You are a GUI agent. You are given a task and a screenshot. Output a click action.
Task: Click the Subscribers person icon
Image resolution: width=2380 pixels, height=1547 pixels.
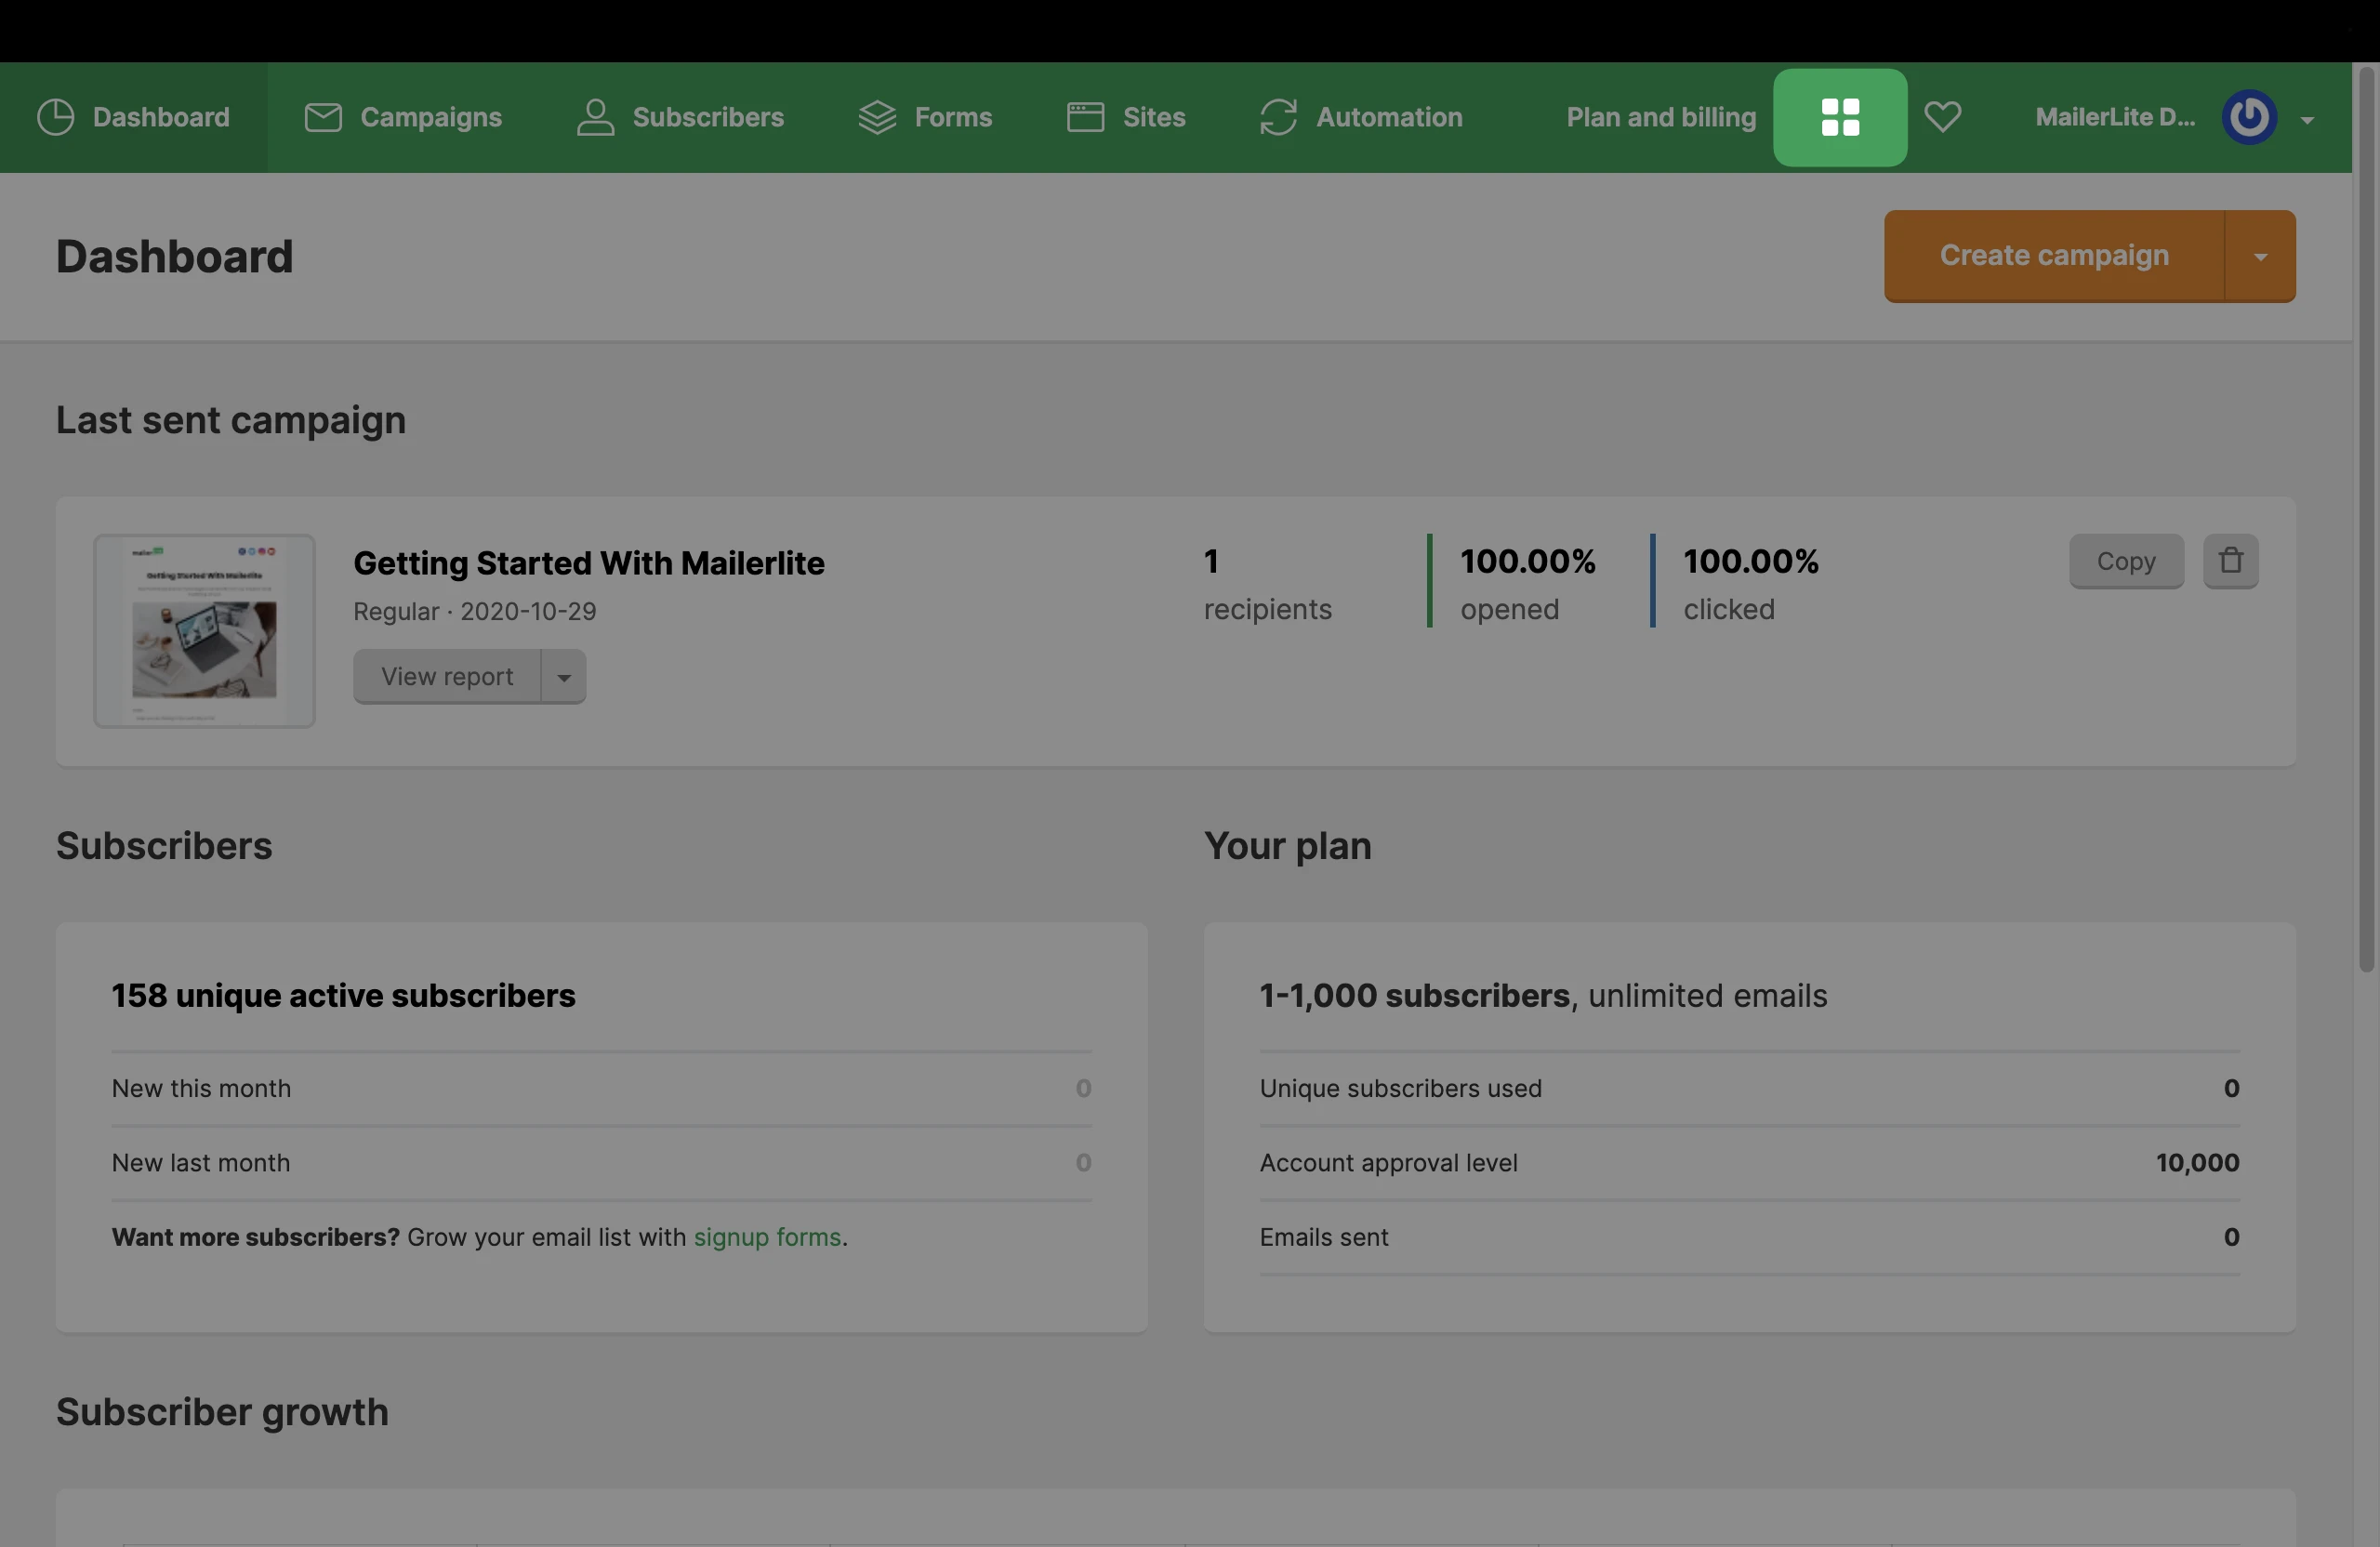[x=595, y=117]
